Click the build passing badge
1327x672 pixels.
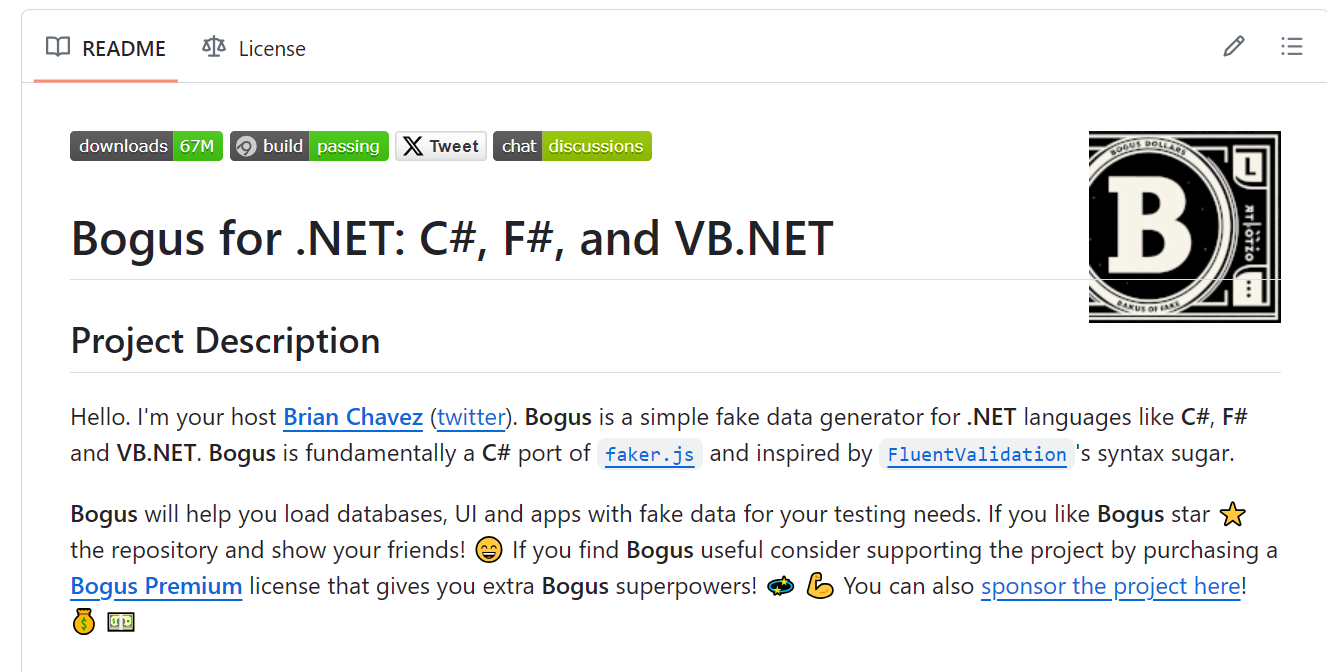[309, 146]
